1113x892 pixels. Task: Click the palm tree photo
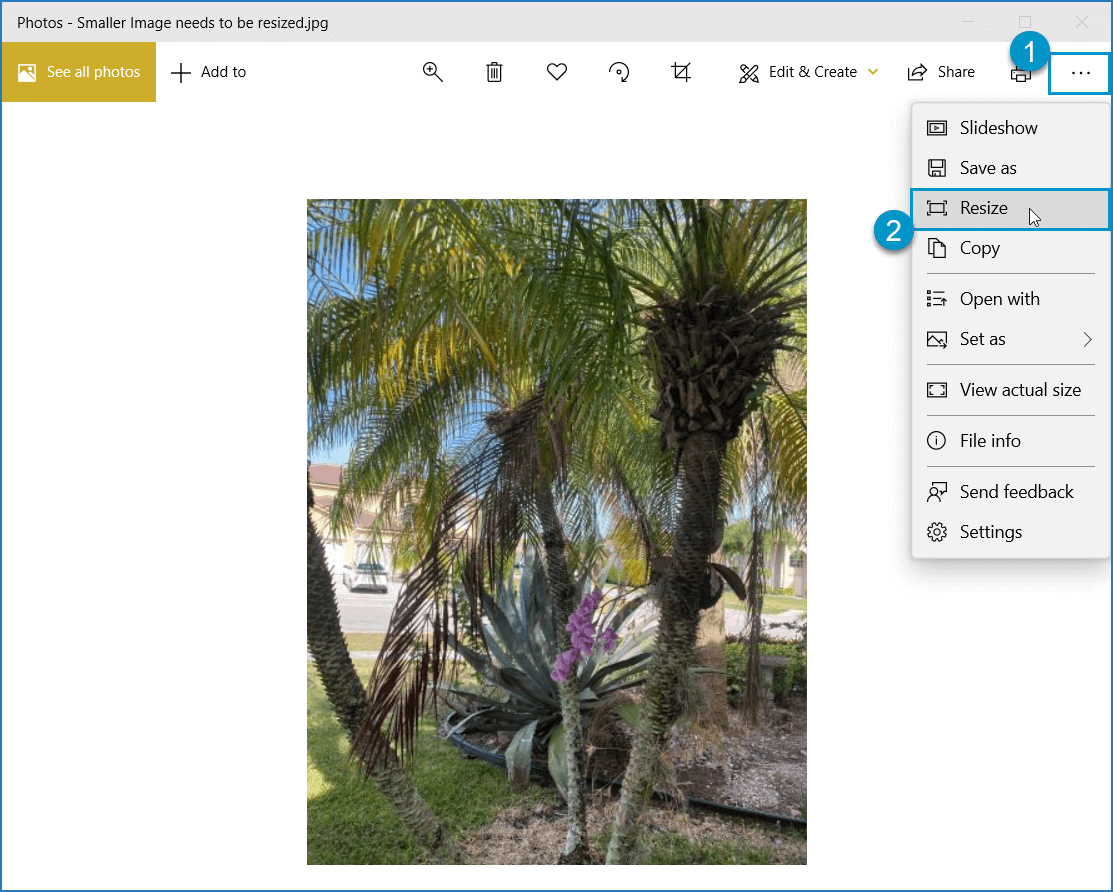pos(556,531)
